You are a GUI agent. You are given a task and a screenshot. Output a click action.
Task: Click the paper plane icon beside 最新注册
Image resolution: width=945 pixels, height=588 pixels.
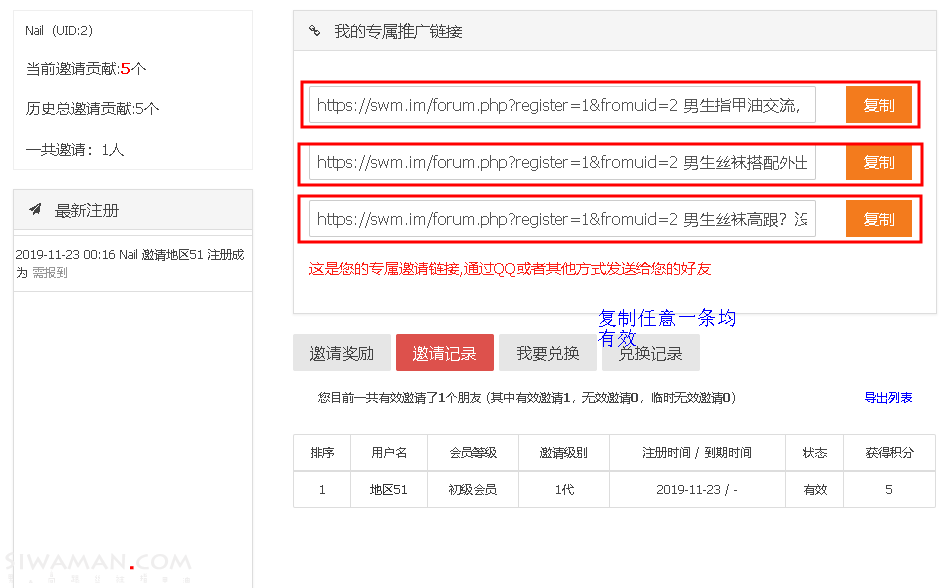click(35, 210)
